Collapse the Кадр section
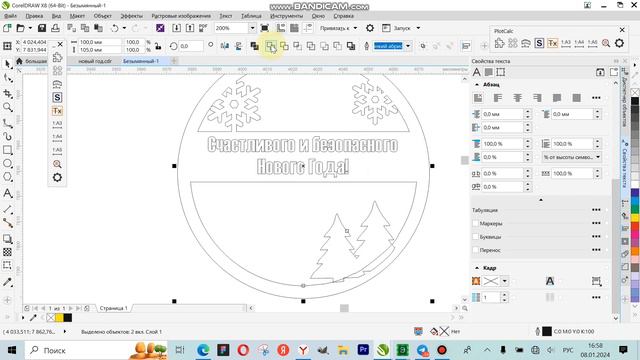 tap(477, 268)
